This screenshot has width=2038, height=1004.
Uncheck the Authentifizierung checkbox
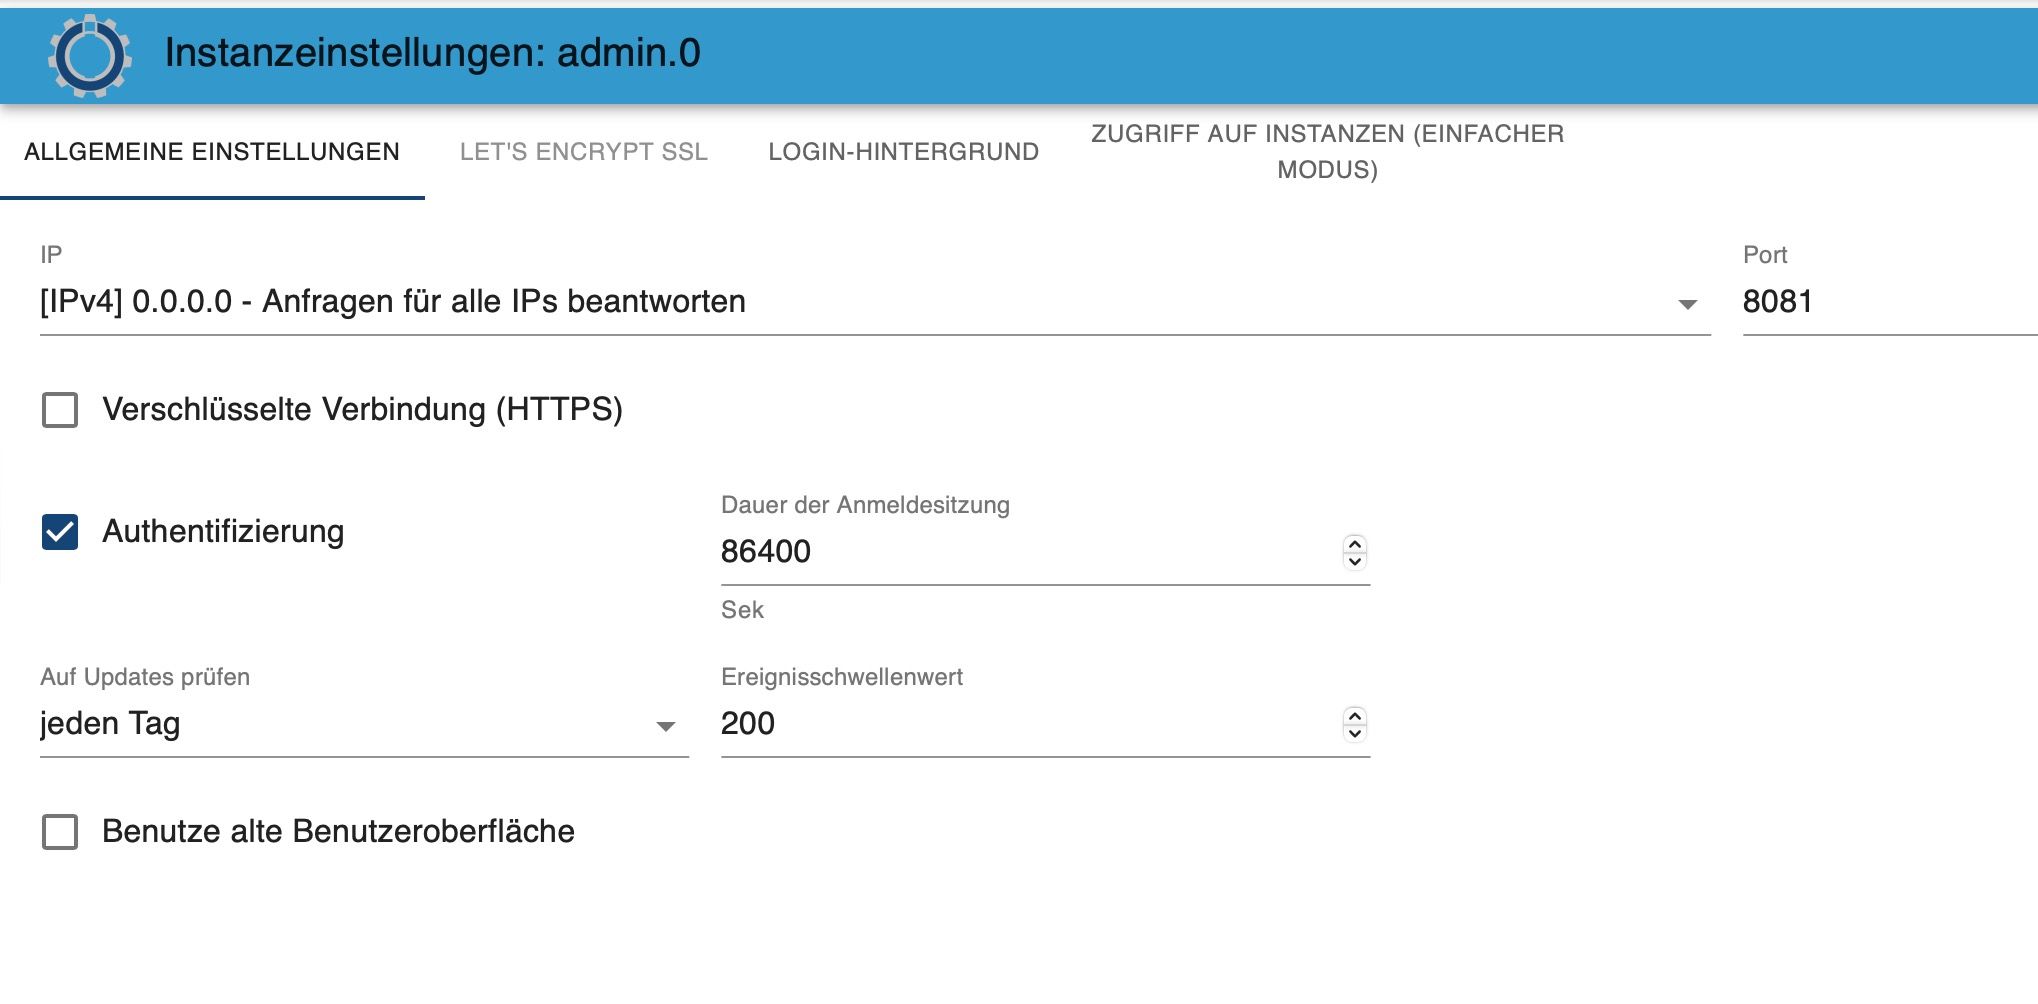coord(60,532)
